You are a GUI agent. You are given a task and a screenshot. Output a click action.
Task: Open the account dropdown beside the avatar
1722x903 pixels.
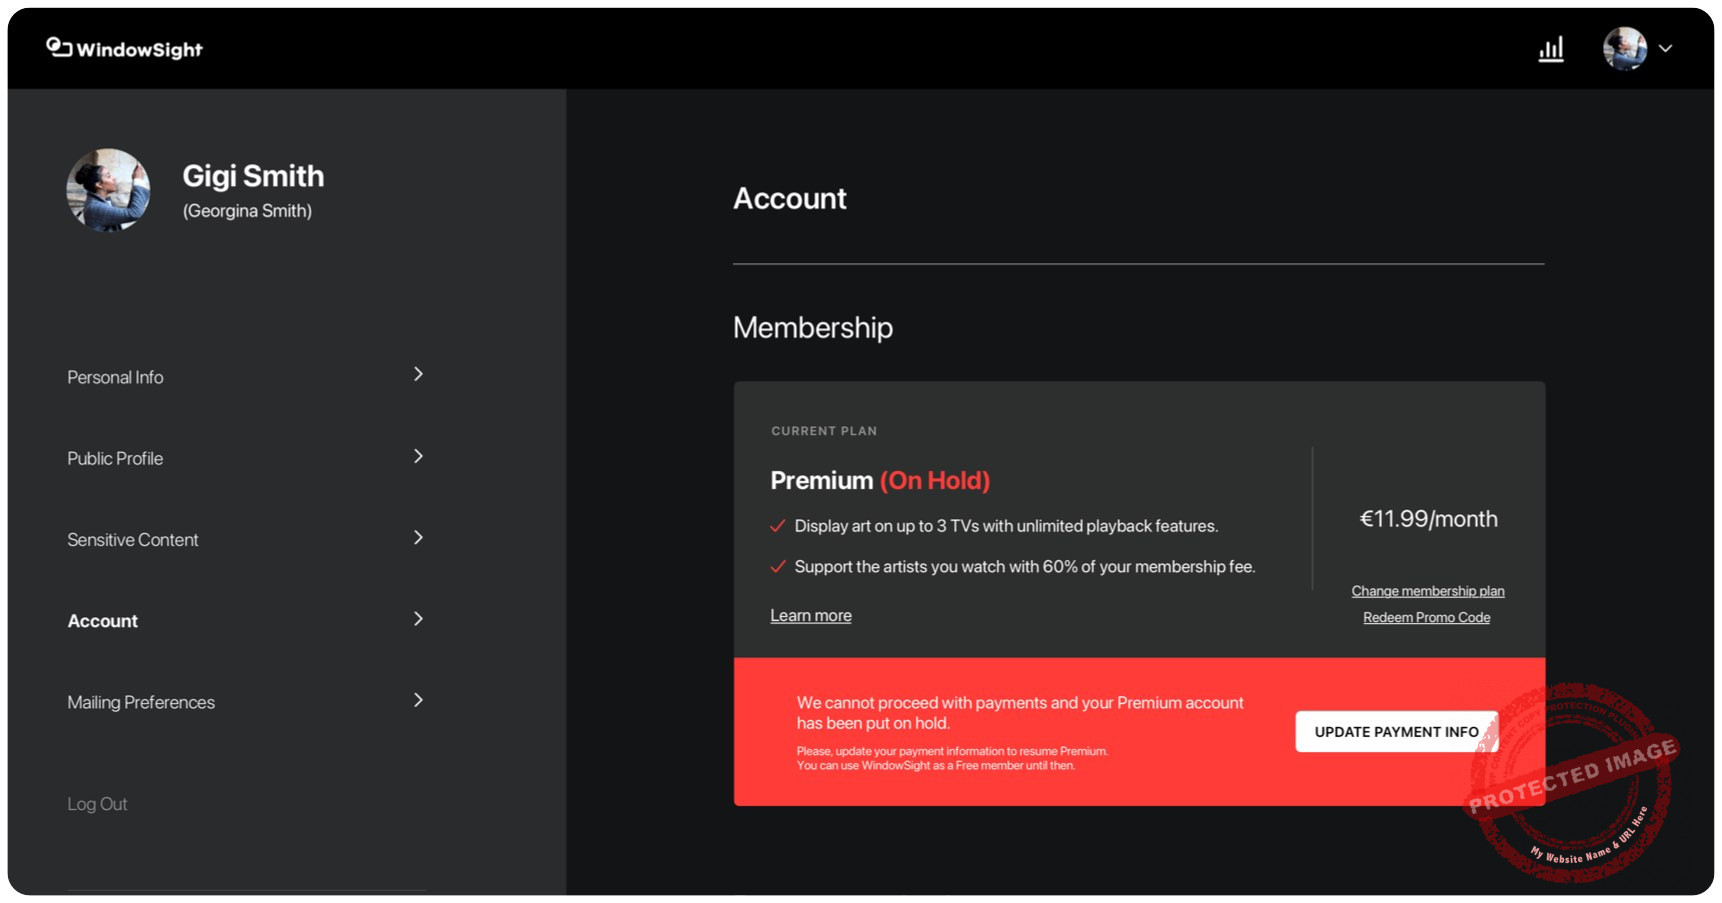pos(1666,48)
